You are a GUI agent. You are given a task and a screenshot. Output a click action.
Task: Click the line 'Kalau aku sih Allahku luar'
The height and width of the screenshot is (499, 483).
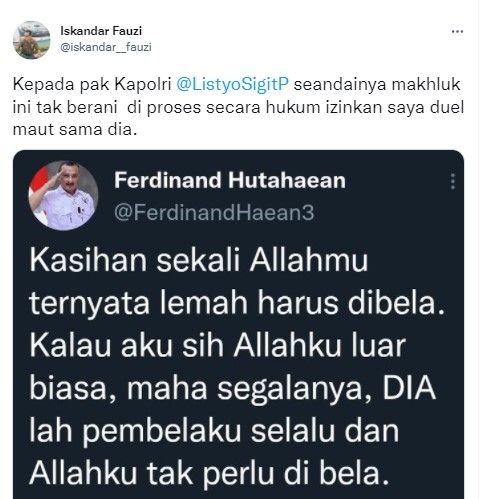(218, 345)
